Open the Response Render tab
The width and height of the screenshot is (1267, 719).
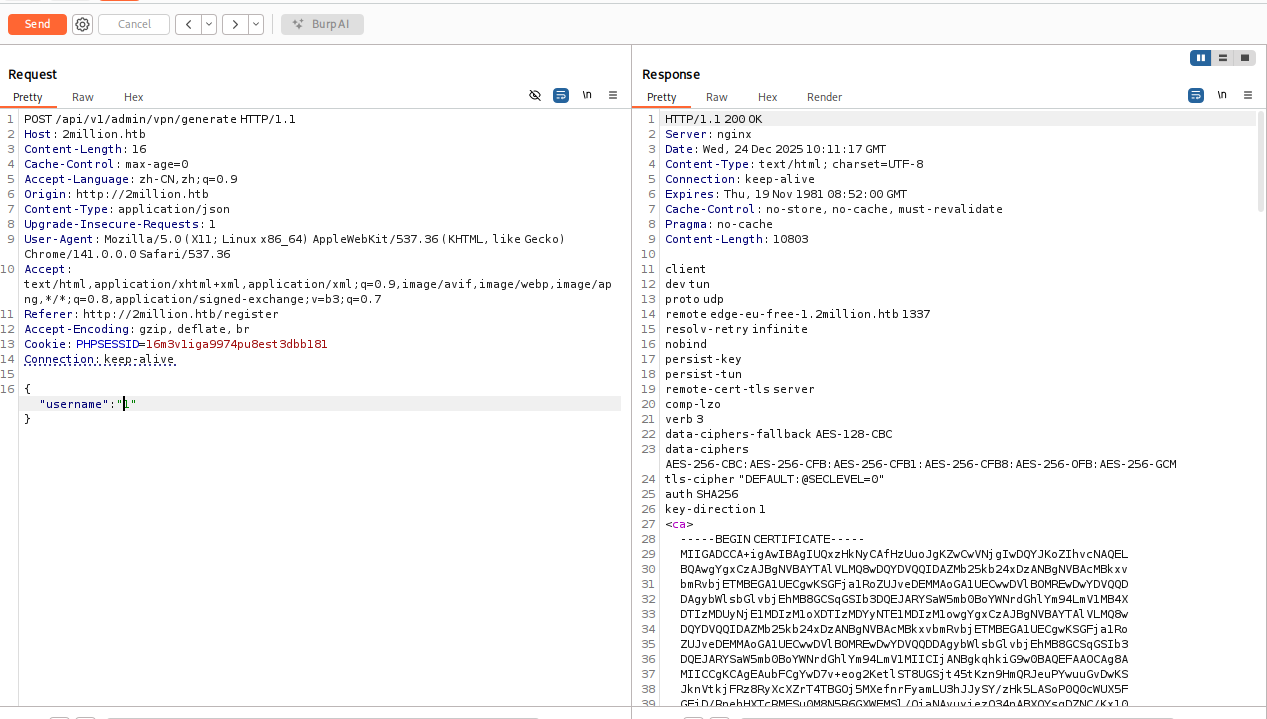click(824, 97)
